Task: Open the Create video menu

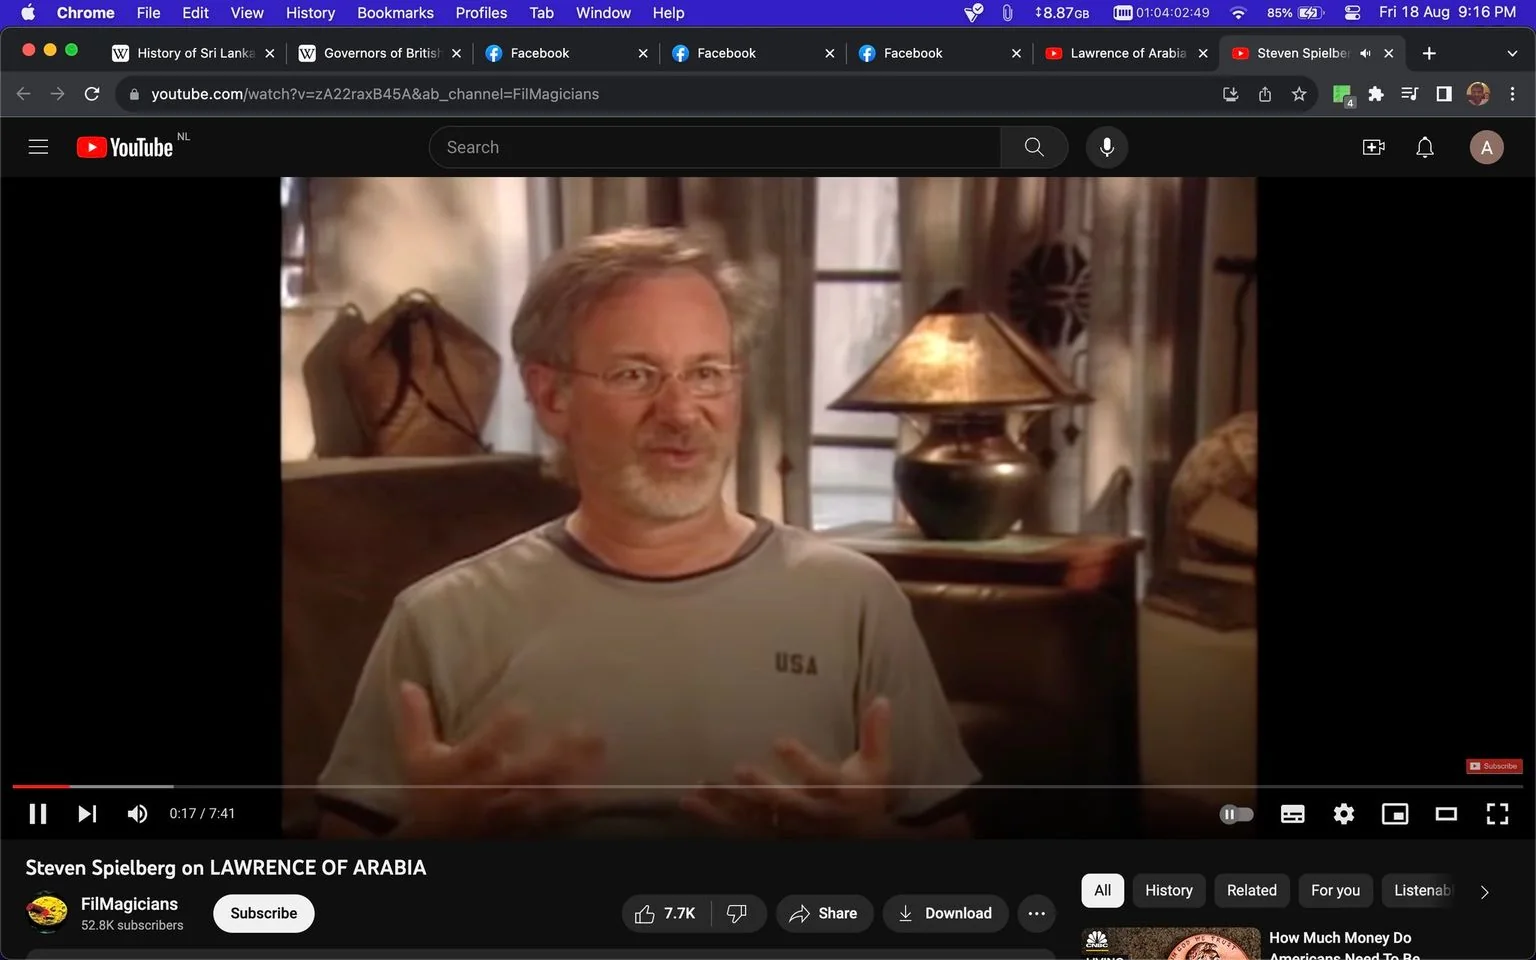Action: [1374, 147]
